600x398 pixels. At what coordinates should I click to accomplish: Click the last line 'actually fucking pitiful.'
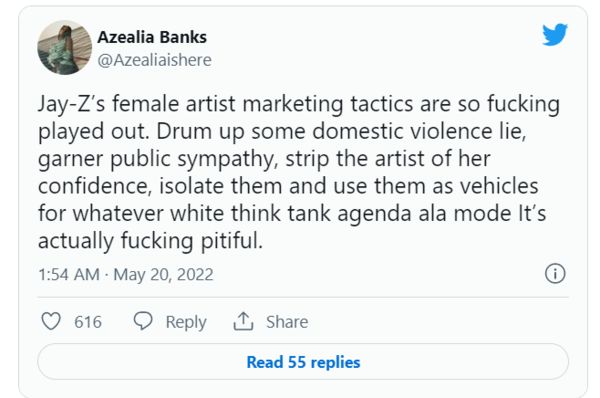150,241
